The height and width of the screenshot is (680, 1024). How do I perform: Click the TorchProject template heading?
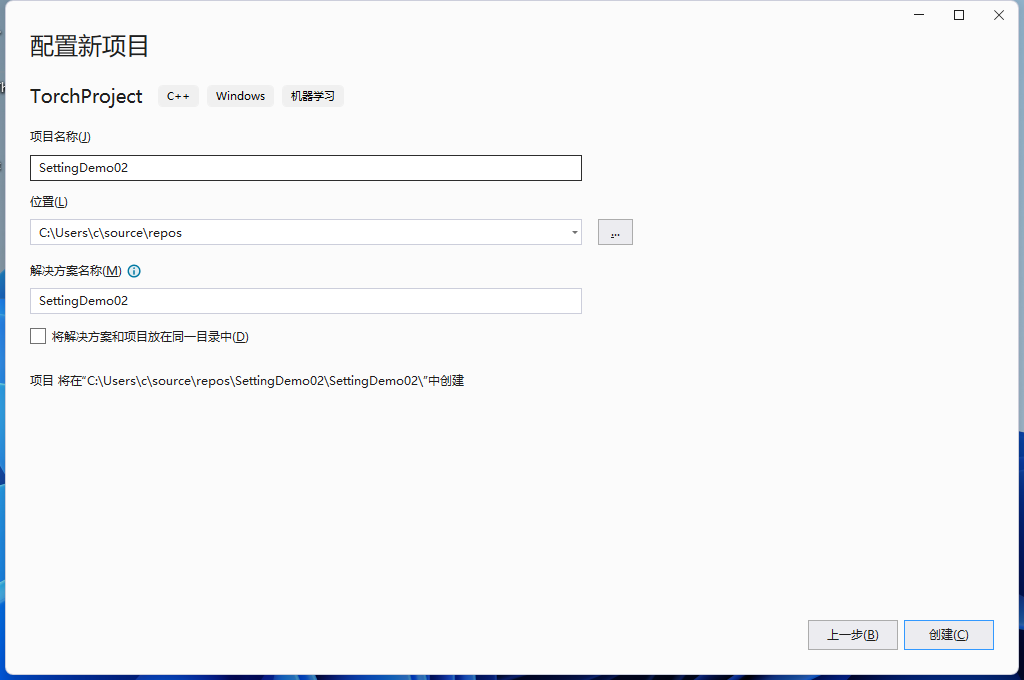point(86,96)
